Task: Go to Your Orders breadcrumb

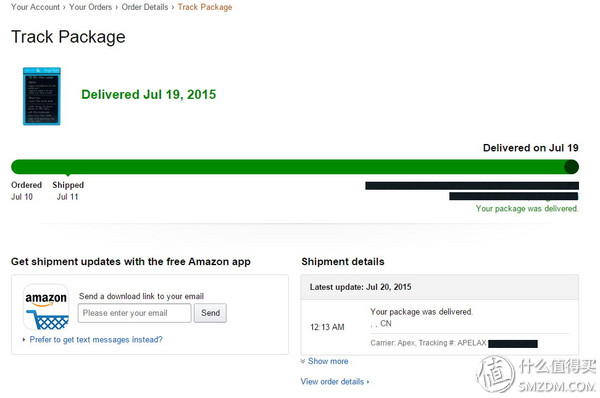Action: (90, 7)
